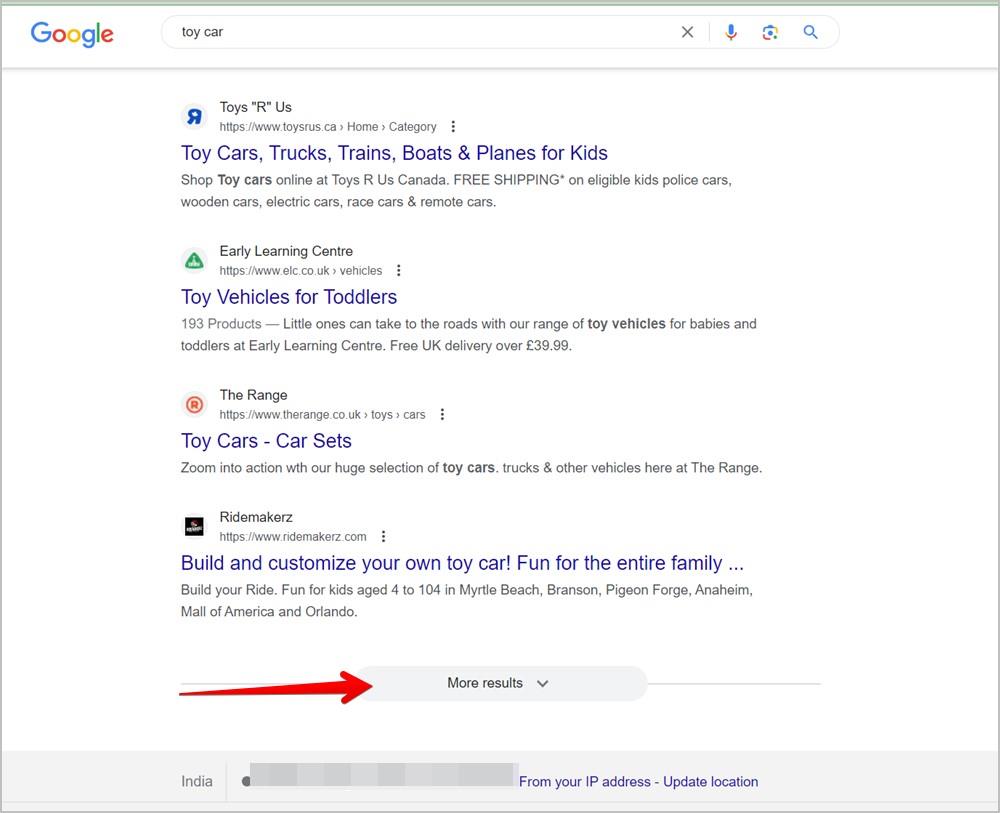Open 'Toy Cars - Car Sets' result
This screenshot has height=813, width=1000.
point(266,441)
